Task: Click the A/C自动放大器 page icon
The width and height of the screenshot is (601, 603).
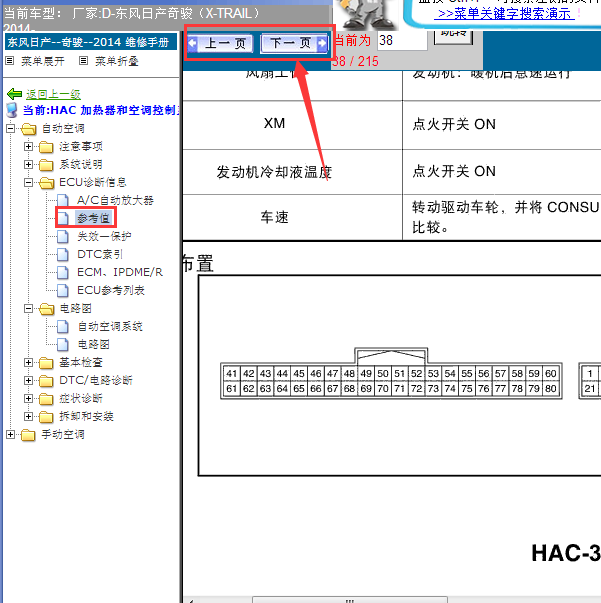Action: pos(63,200)
